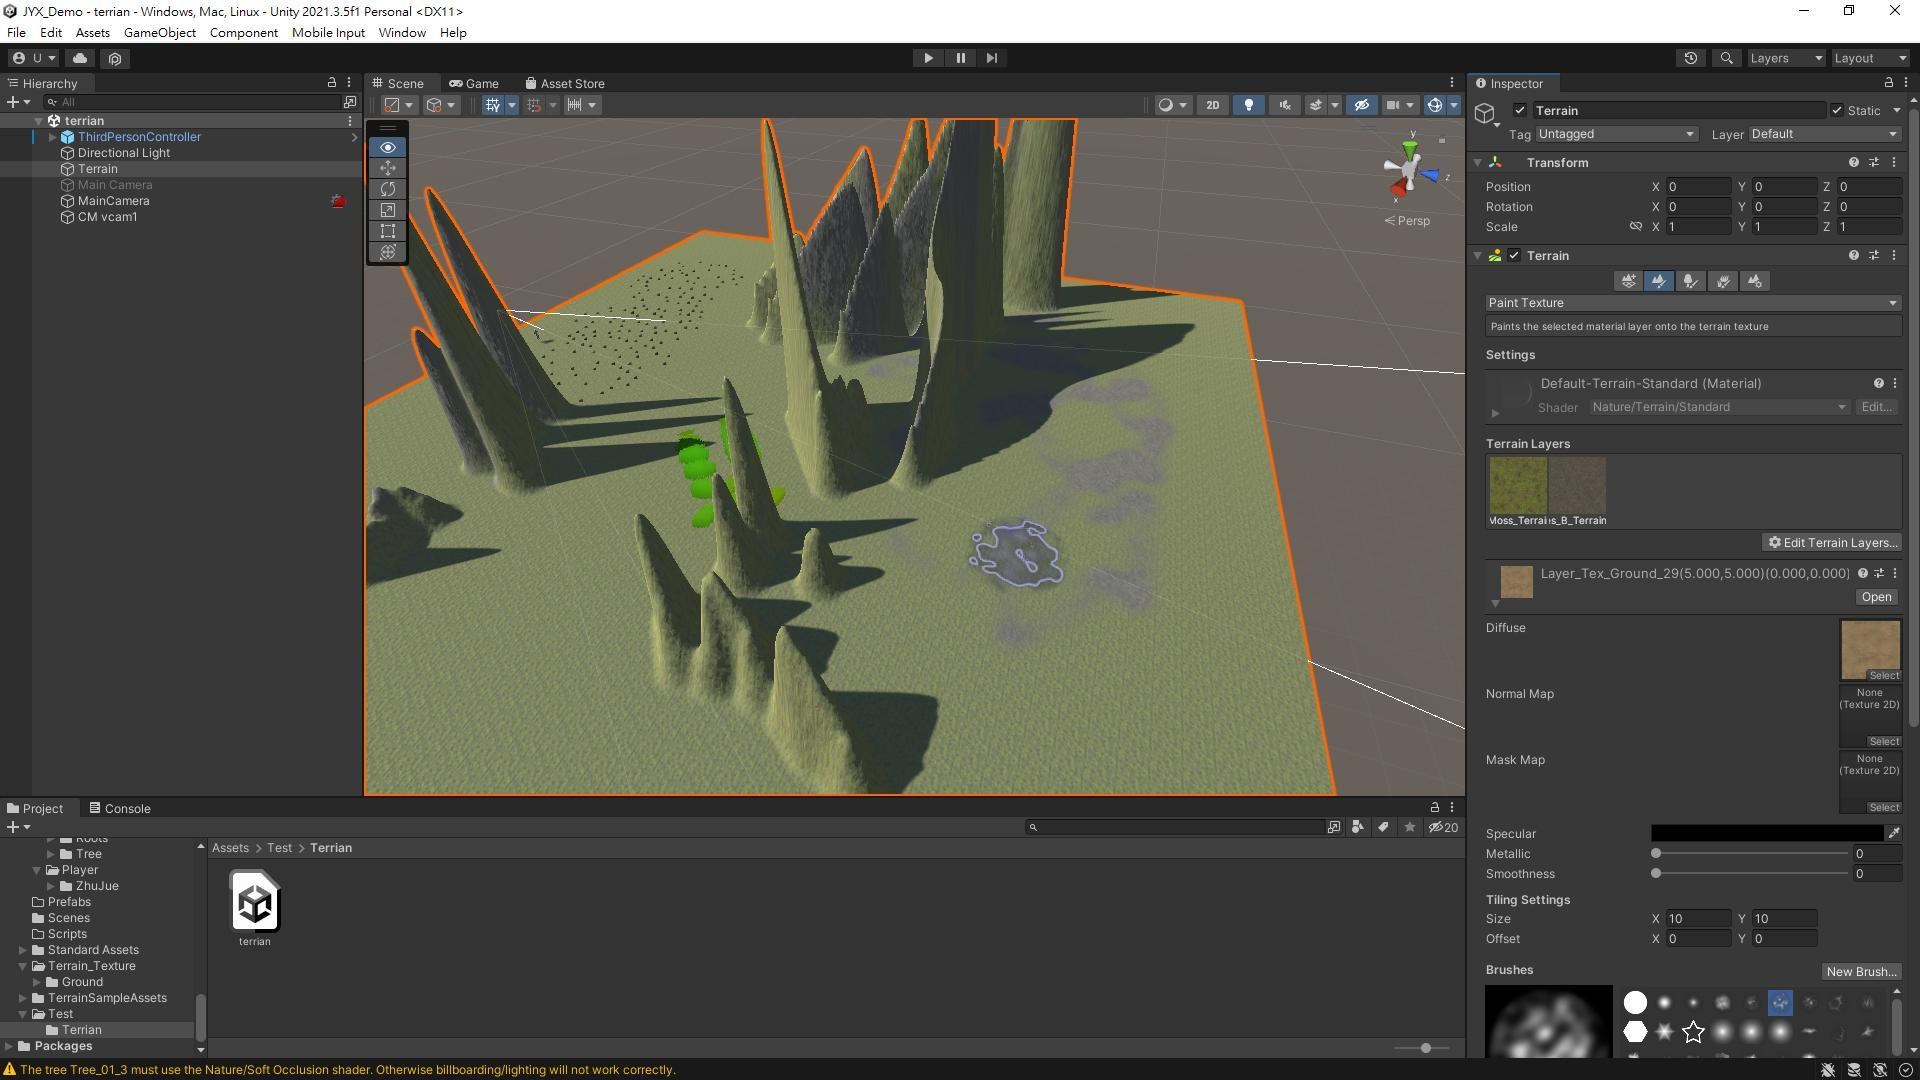Click the Specular color swatch
Viewport: 1920px width, 1080px height.
click(1770, 833)
